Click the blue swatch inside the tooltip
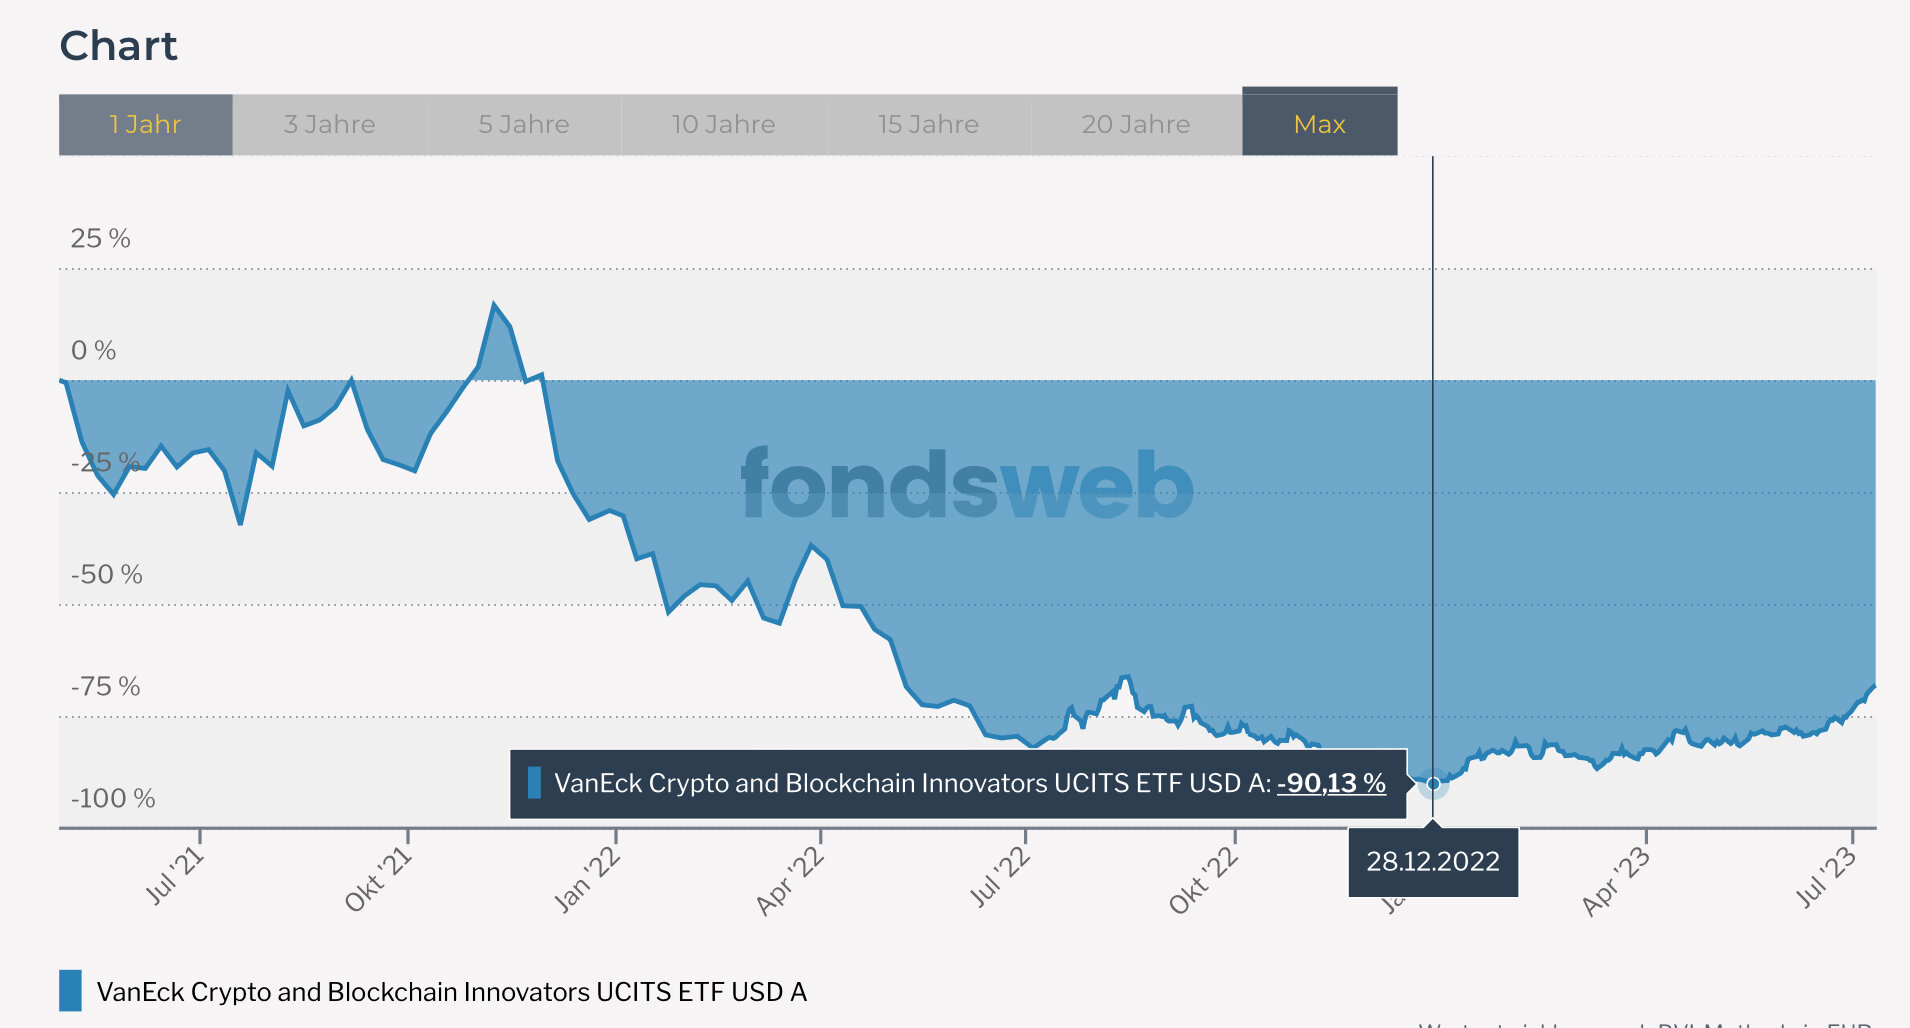 [x=534, y=783]
